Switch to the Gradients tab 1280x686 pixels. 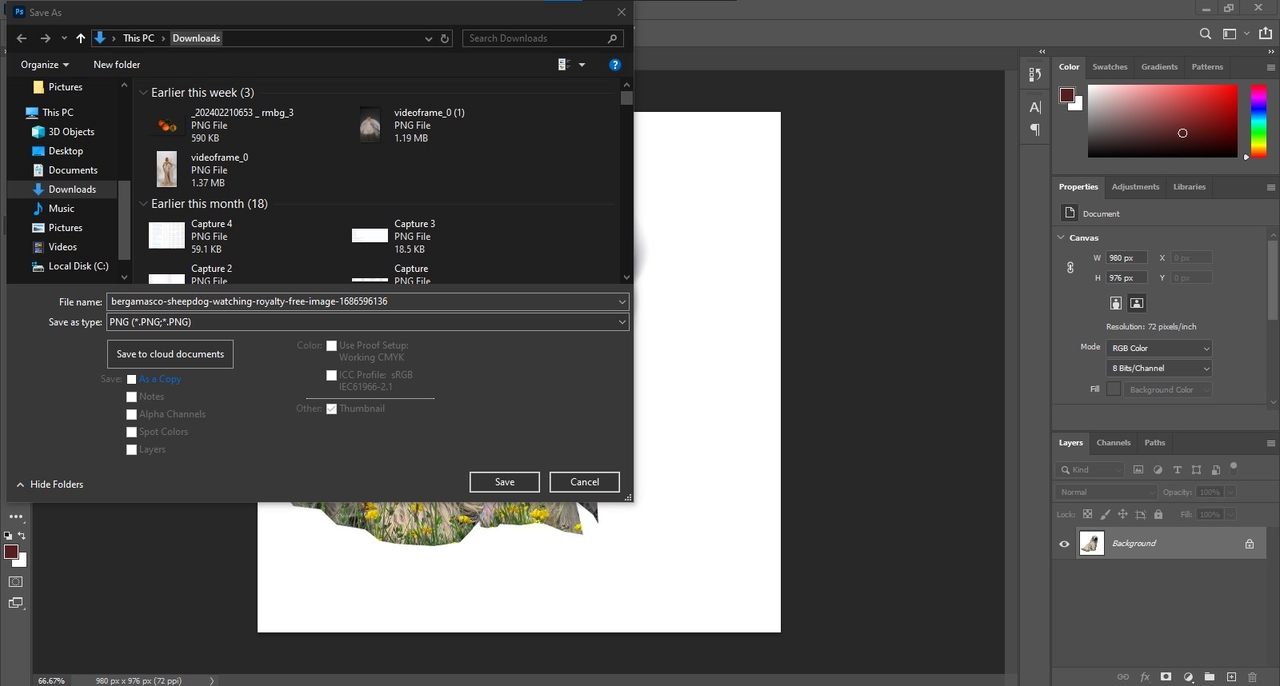click(1159, 67)
